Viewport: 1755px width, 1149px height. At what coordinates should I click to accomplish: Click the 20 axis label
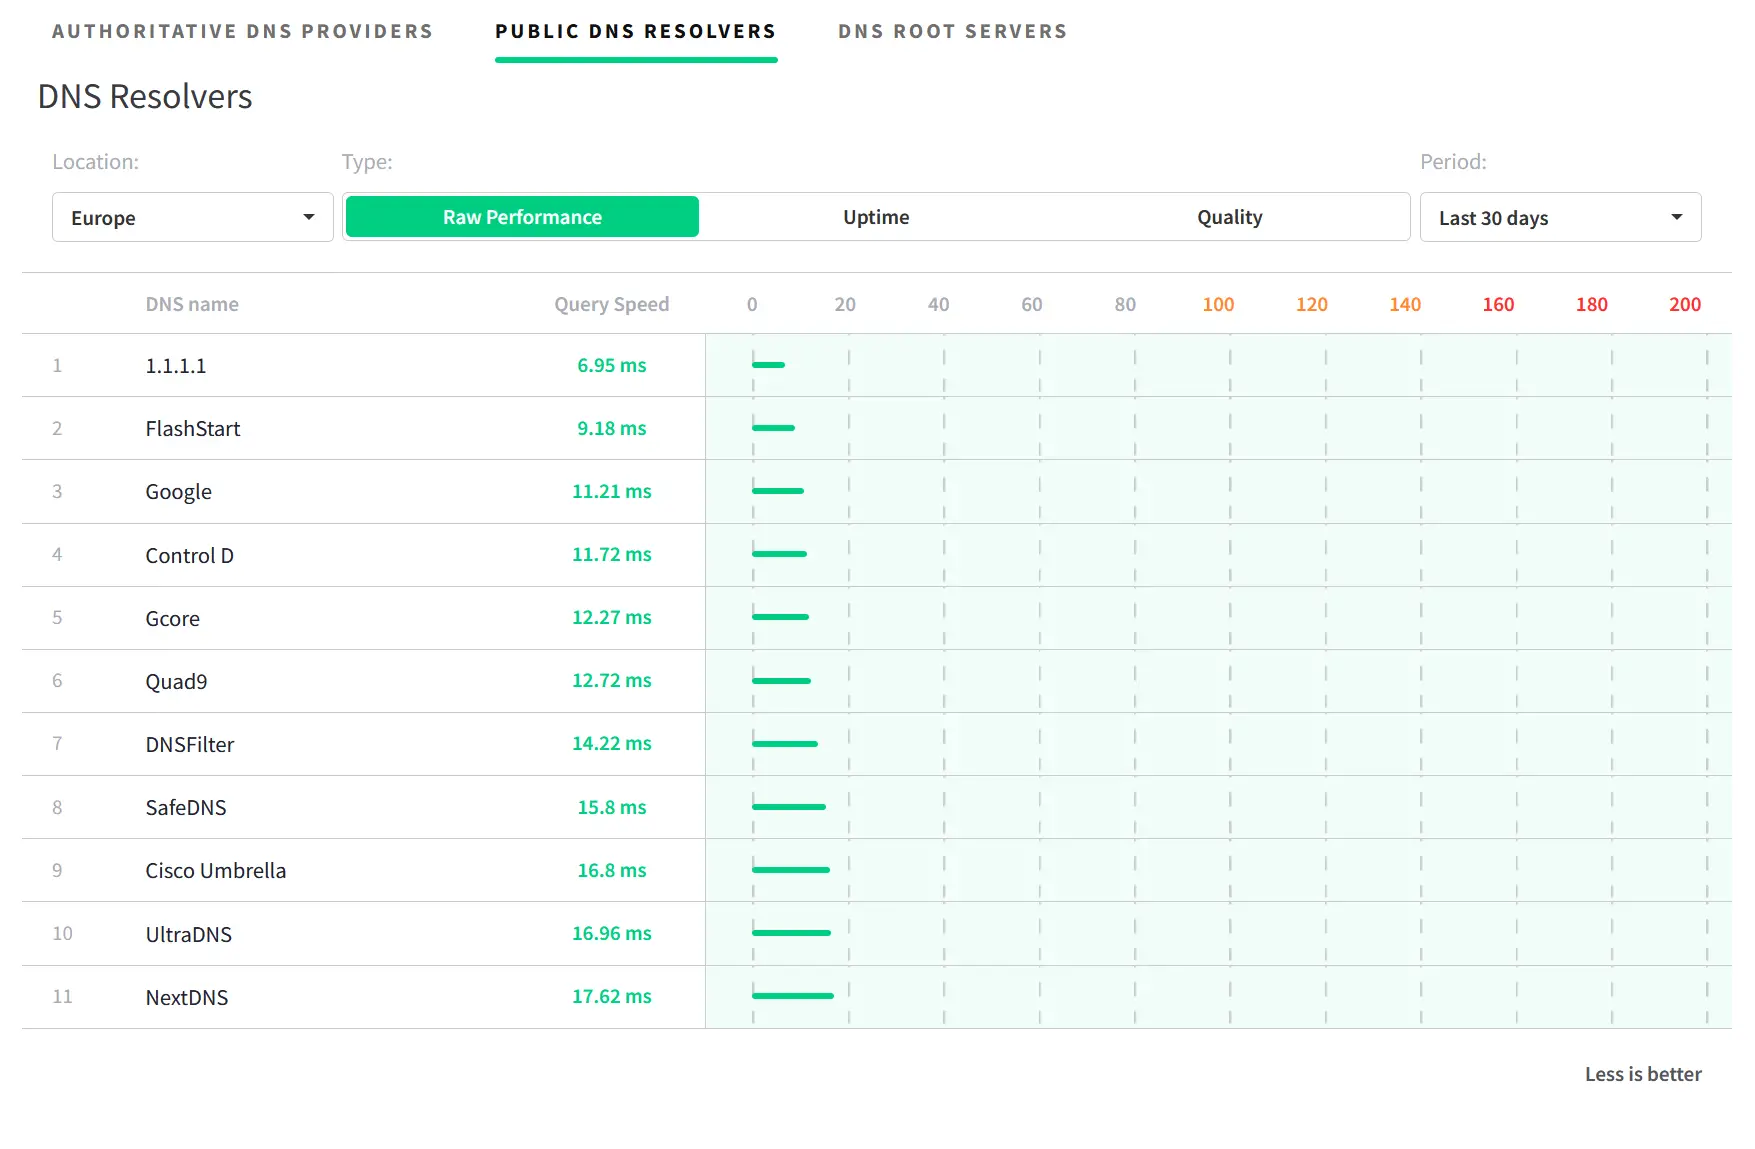[845, 304]
